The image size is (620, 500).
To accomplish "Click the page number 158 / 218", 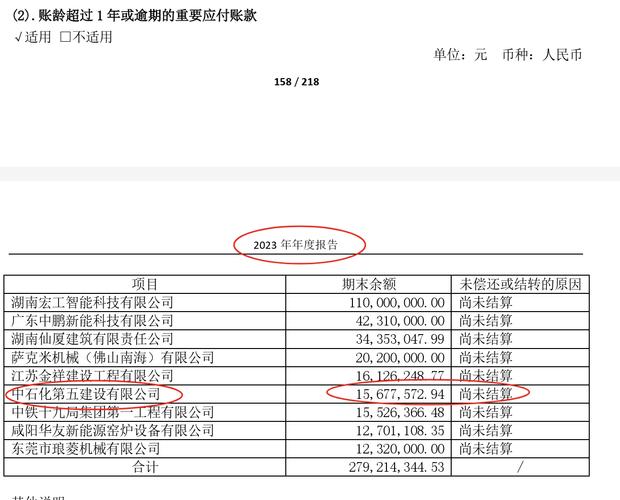I will pos(297,82).
